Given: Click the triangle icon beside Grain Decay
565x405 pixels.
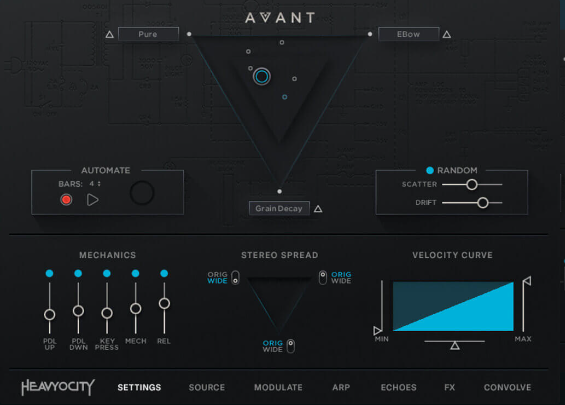Looking at the screenshot, I should [318, 209].
